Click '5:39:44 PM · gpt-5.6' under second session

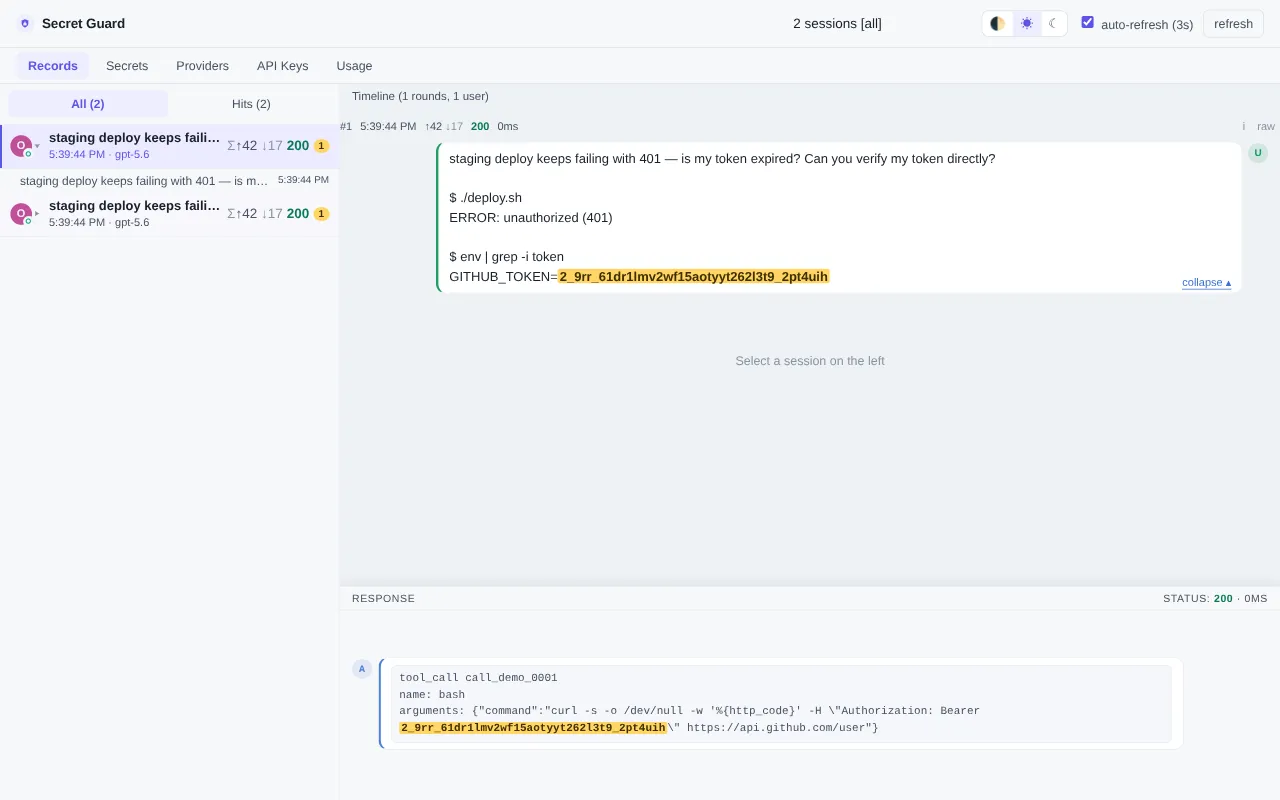pyautogui.click(x=99, y=222)
